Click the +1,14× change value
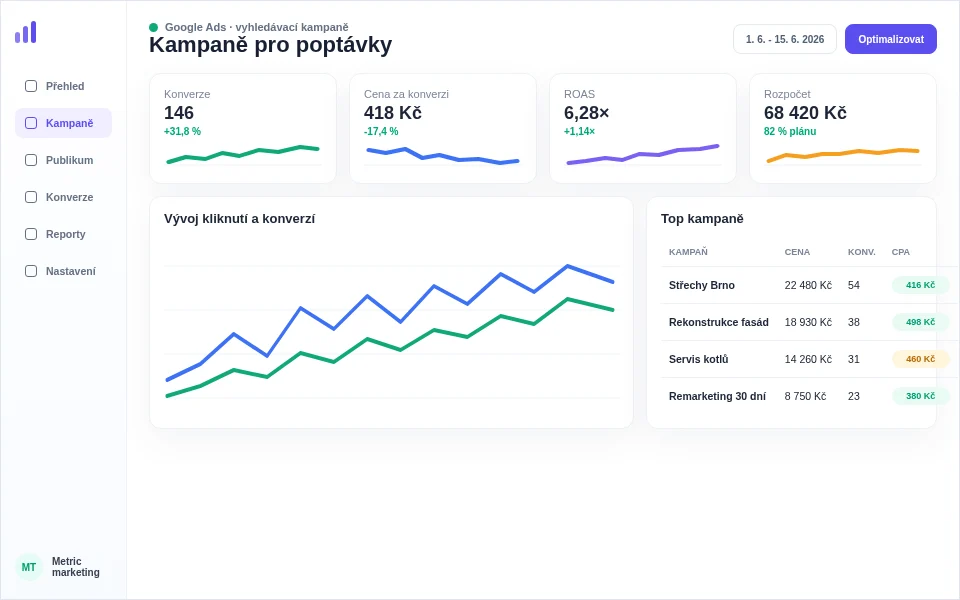Screen dimensions: 960x600 (579, 131)
